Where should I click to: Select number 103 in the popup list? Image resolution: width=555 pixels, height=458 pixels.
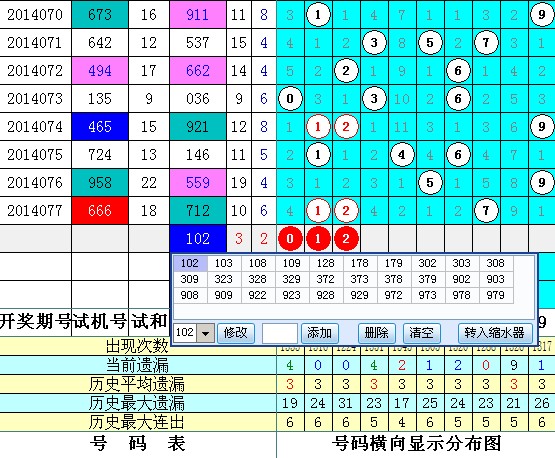pyautogui.click(x=224, y=263)
